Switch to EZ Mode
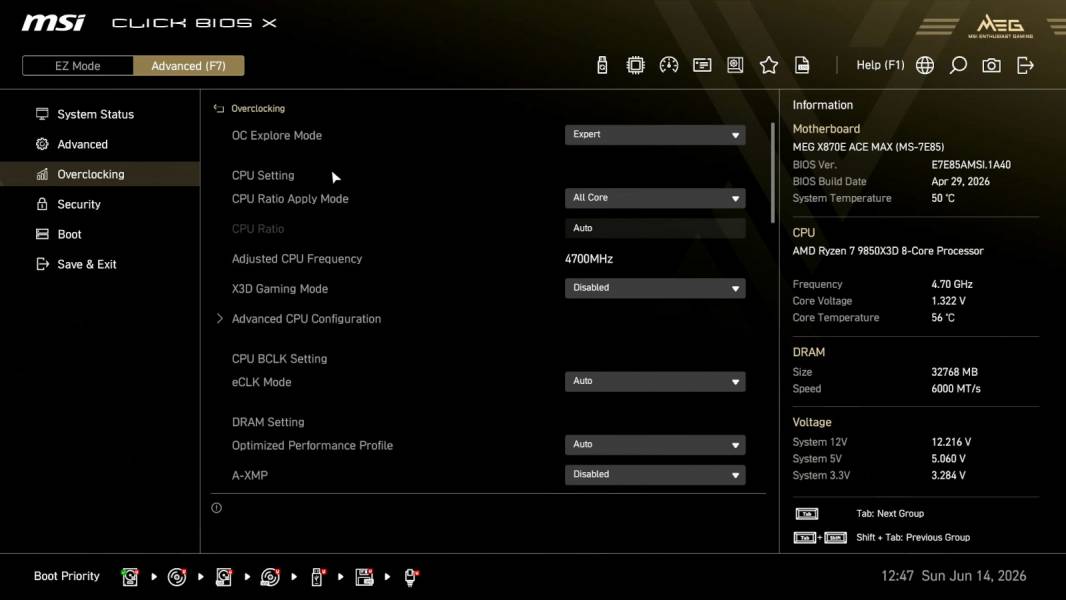The height and width of the screenshot is (600, 1066). click(78, 66)
